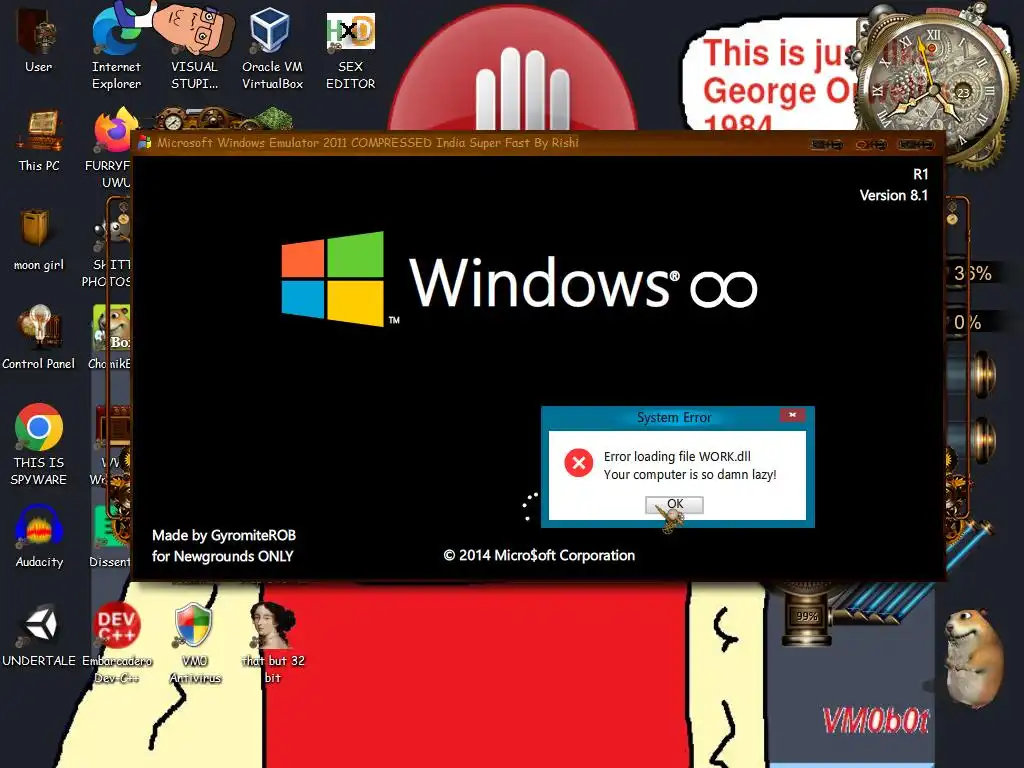
Task: Click '© 2014 Micro$oft Corporation' text
Action: [x=539, y=555]
